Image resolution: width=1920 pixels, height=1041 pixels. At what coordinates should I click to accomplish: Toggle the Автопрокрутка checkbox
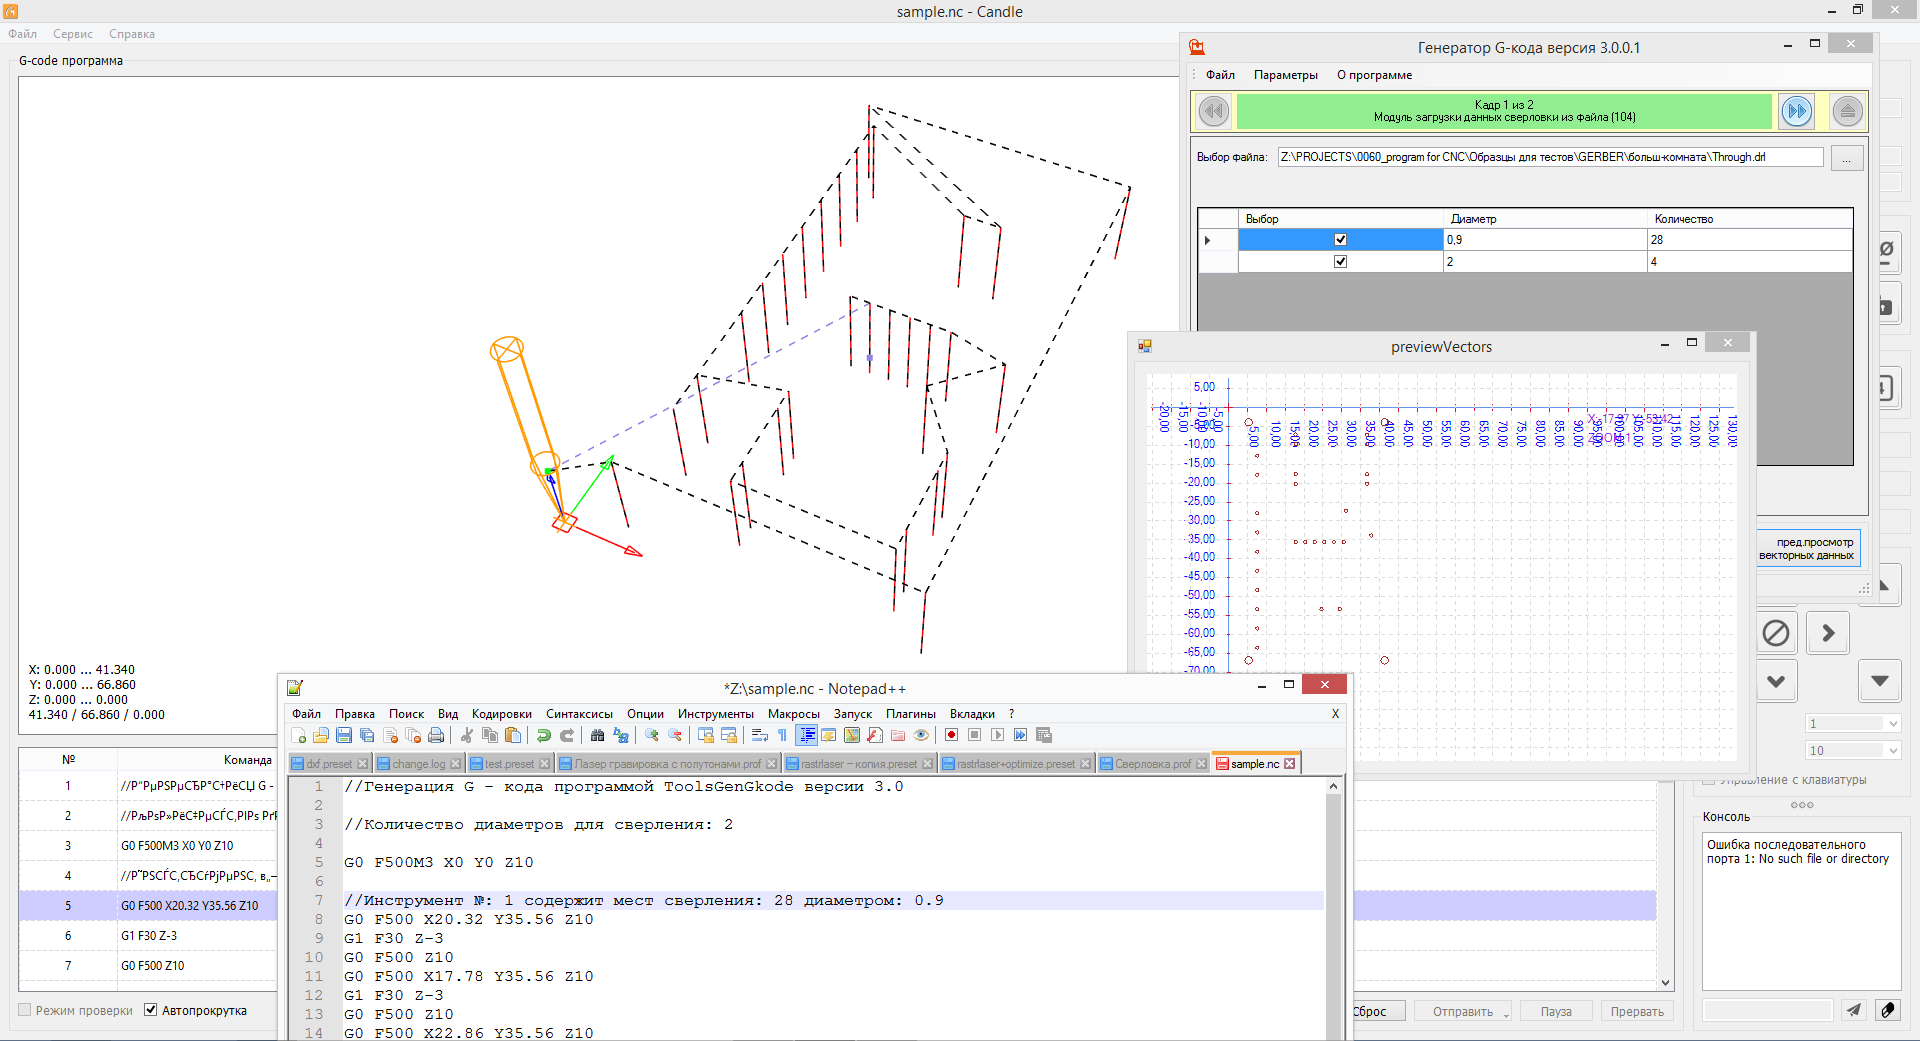pyautogui.click(x=151, y=1010)
